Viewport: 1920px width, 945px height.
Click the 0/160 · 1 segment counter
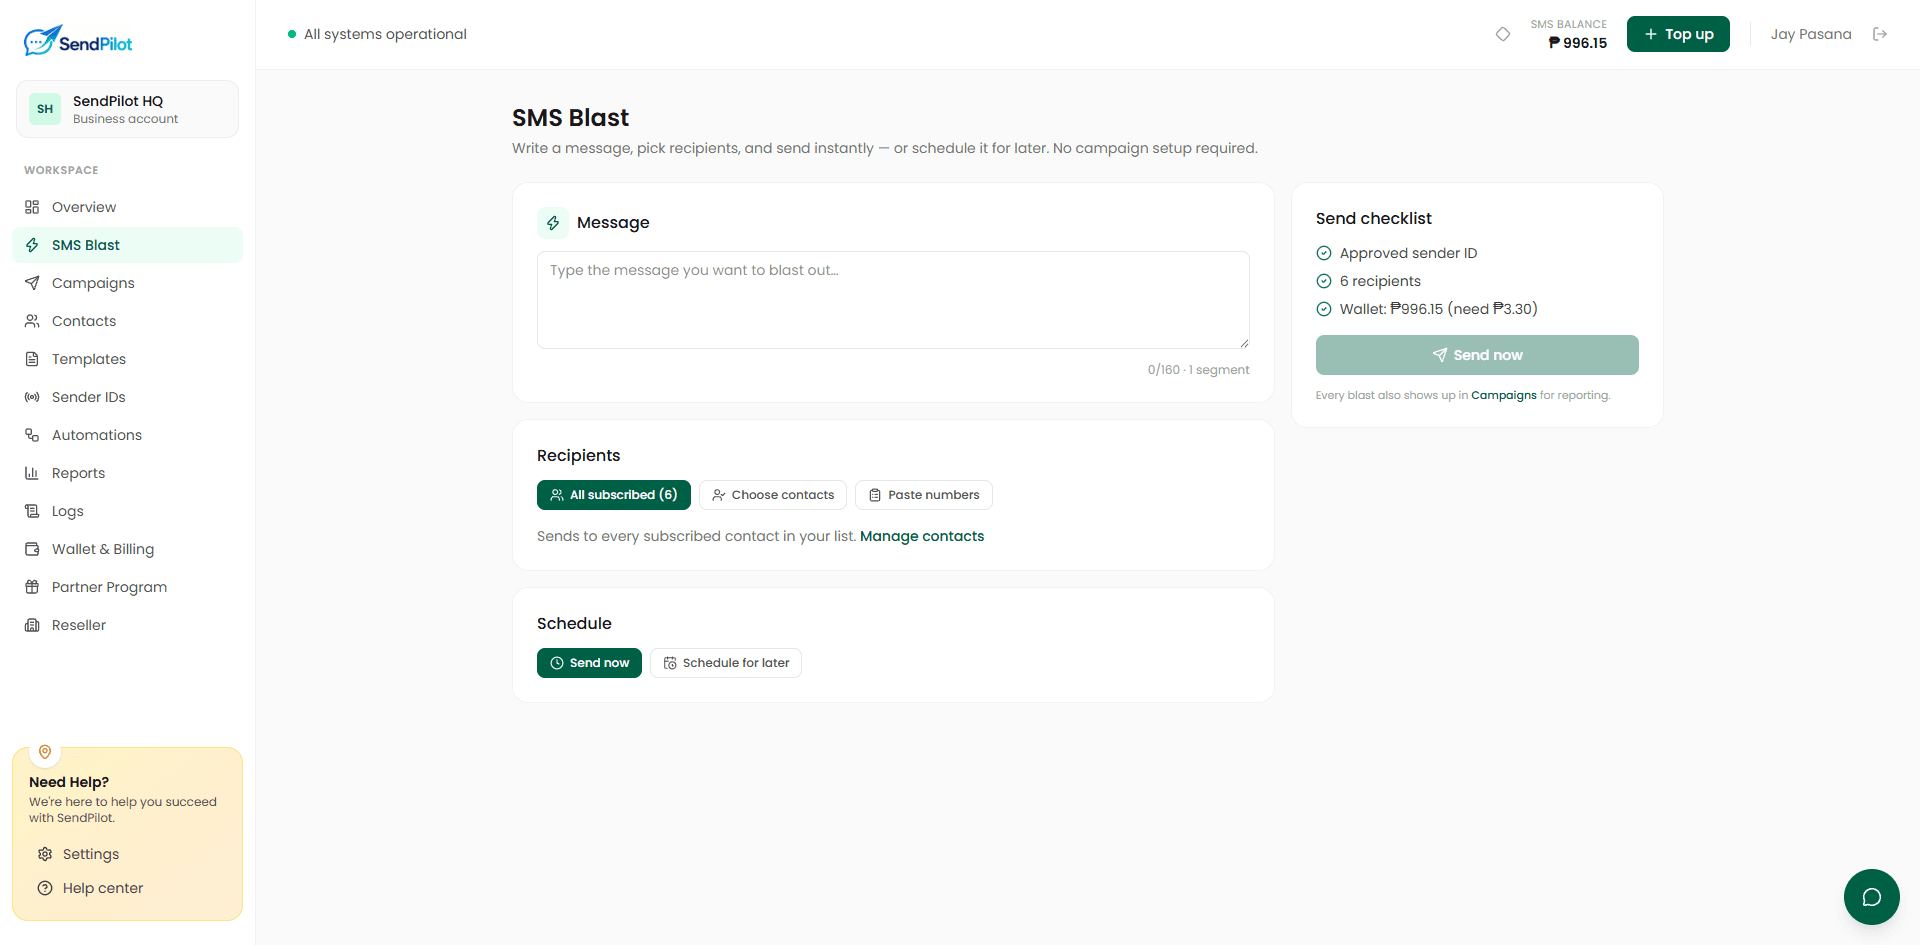point(1198,370)
